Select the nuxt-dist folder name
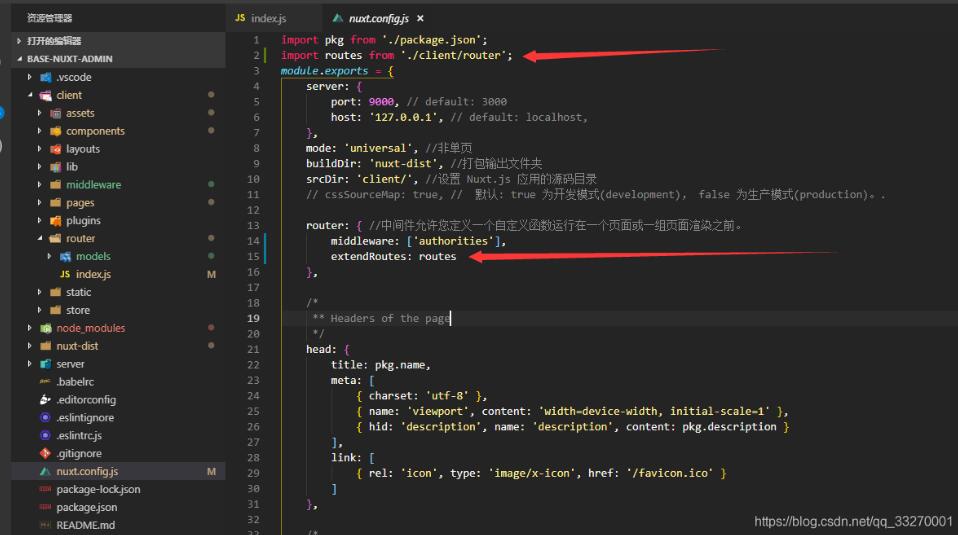958x535 pixels. coord(77,346)
